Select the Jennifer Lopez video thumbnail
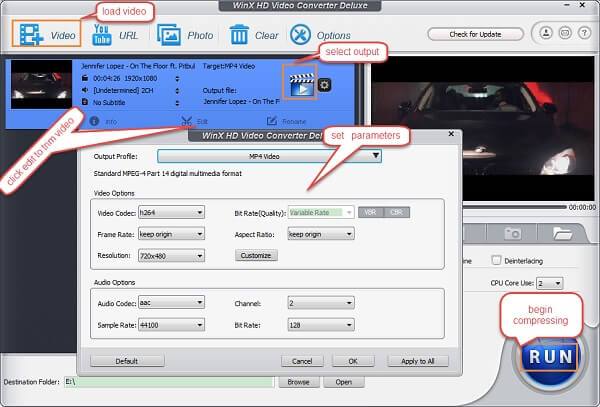This screenshot has height=407, width=600. coord(41,85)
